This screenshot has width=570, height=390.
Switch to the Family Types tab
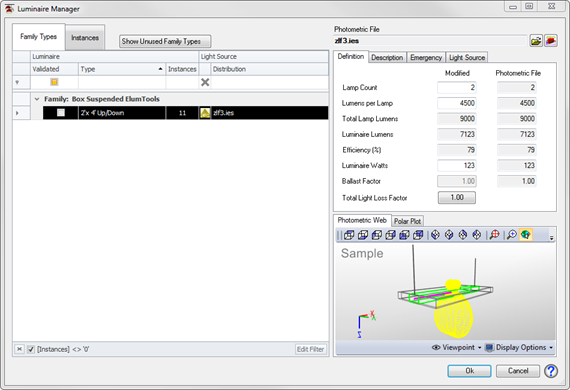point(39,37)
